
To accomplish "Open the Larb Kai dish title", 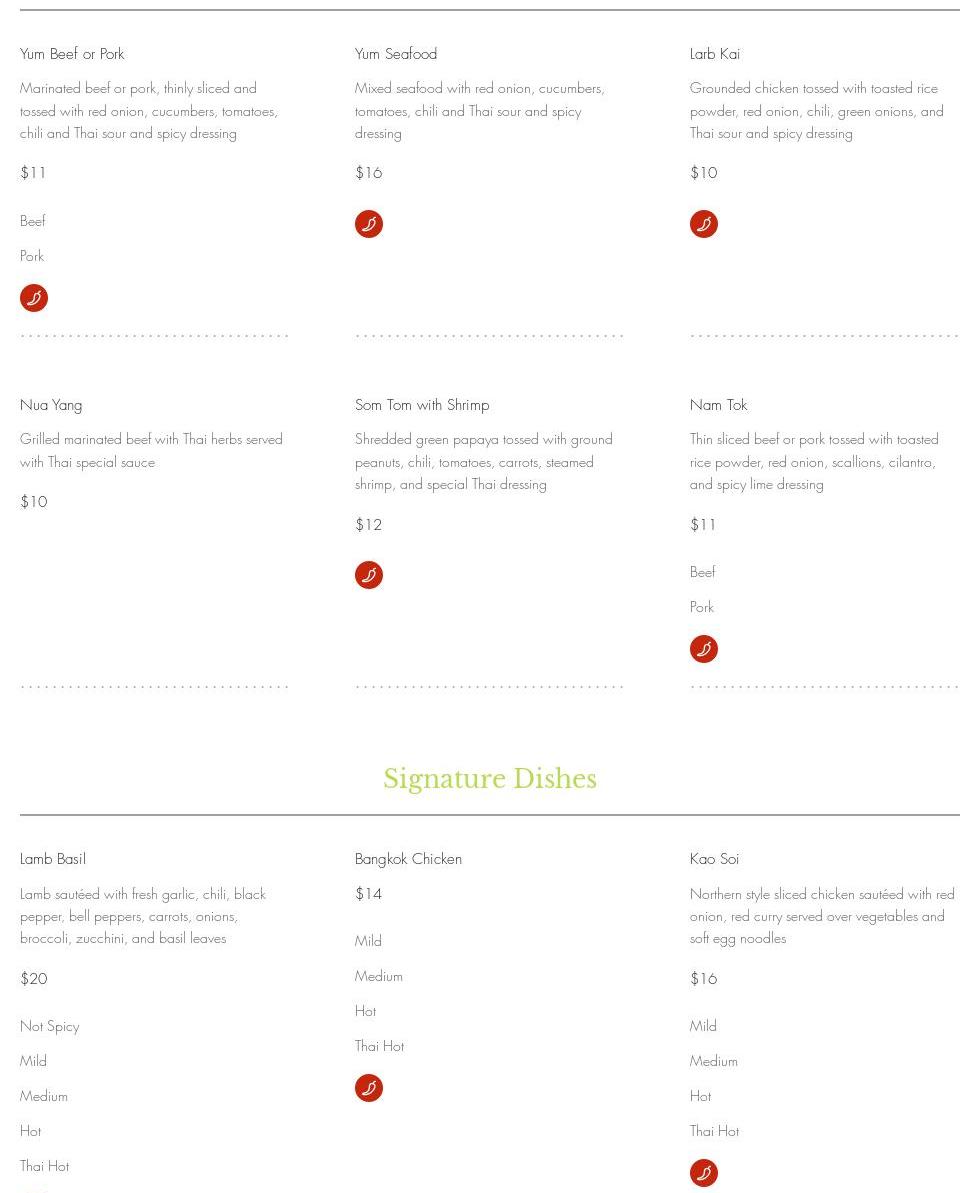I will tap(715, 54).
